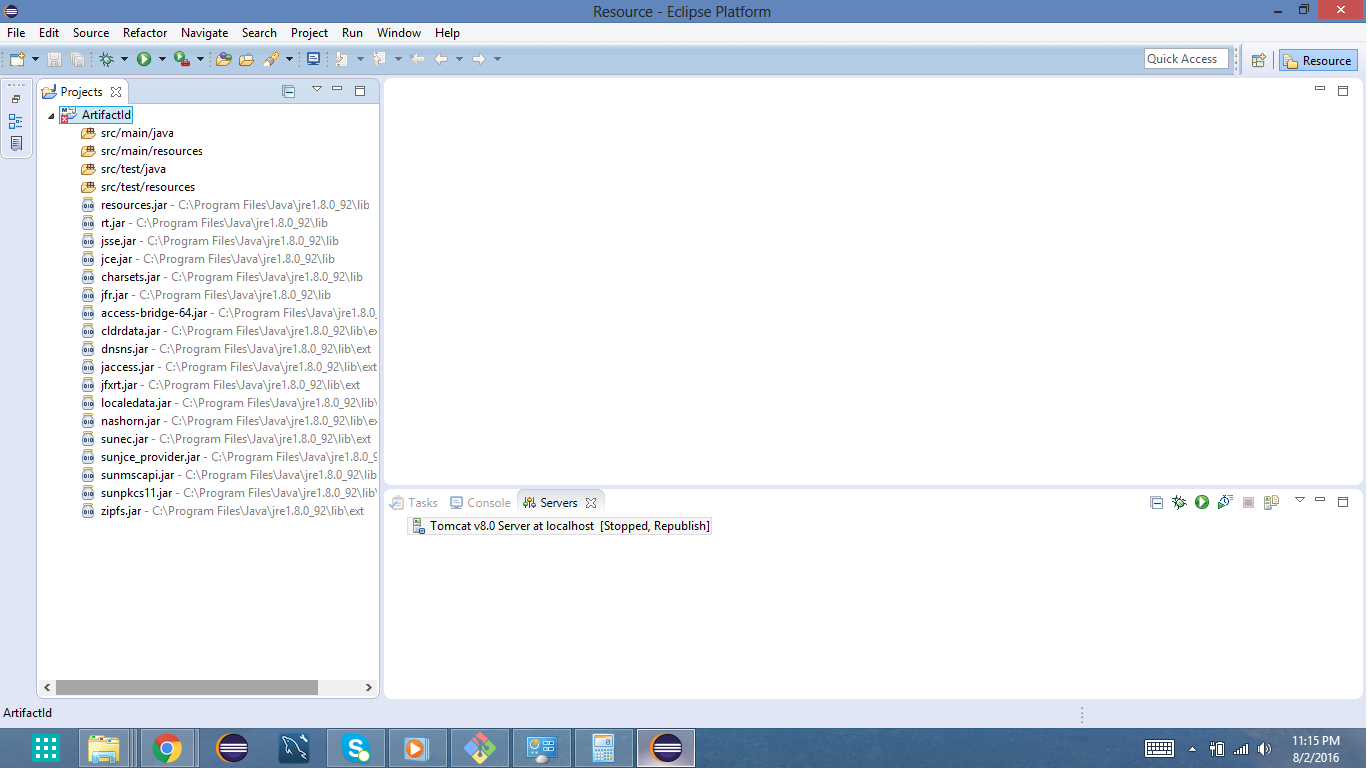This screenshot has width=1368, height=769.
Task: Start the server in profile mode
Action: click(x=1225, y=502)
